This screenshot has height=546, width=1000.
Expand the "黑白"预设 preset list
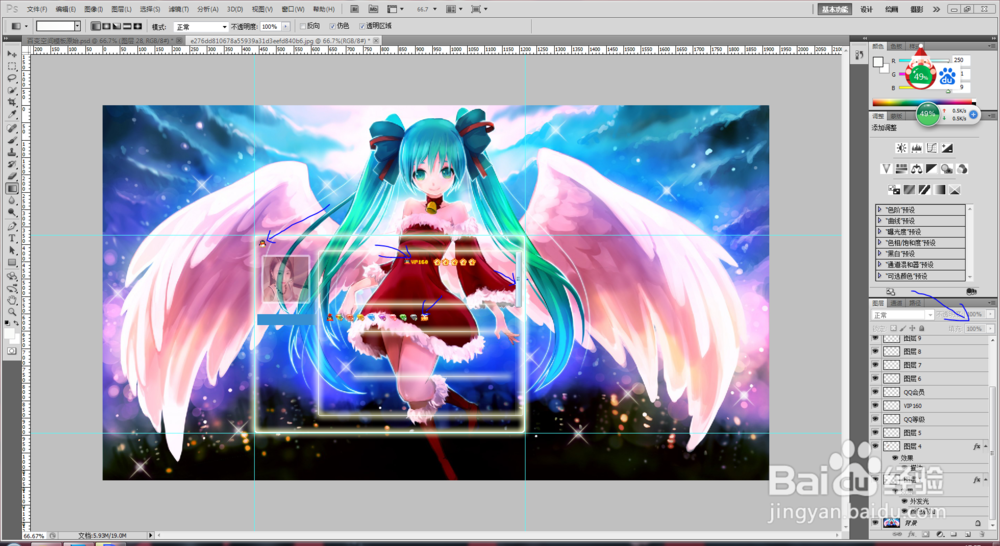(x=879, y=253)
